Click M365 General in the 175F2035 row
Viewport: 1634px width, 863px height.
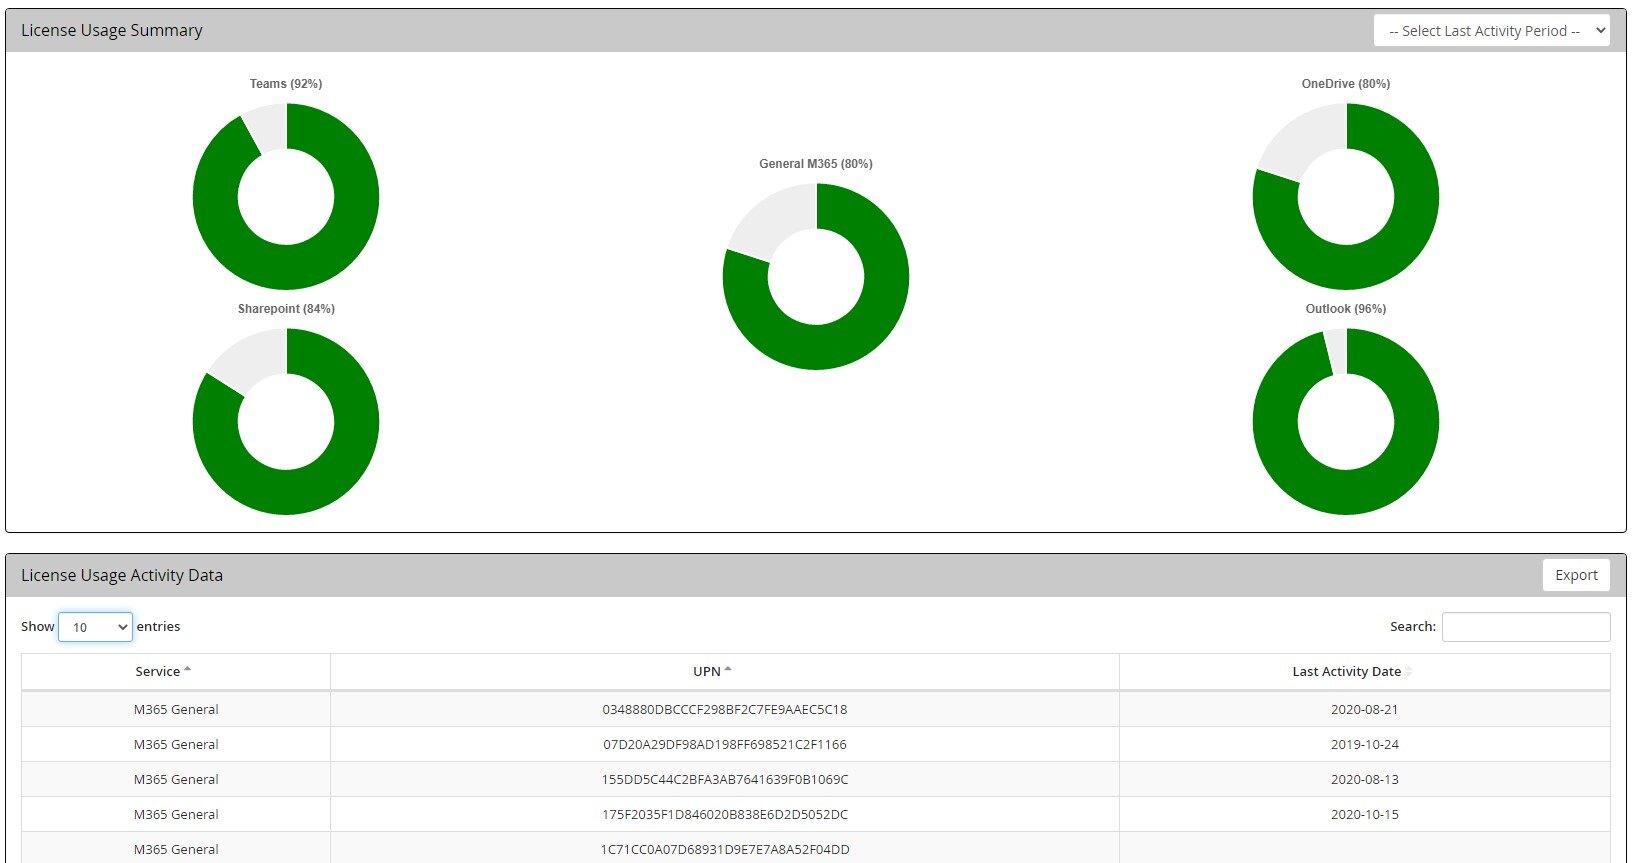(176, 815)
